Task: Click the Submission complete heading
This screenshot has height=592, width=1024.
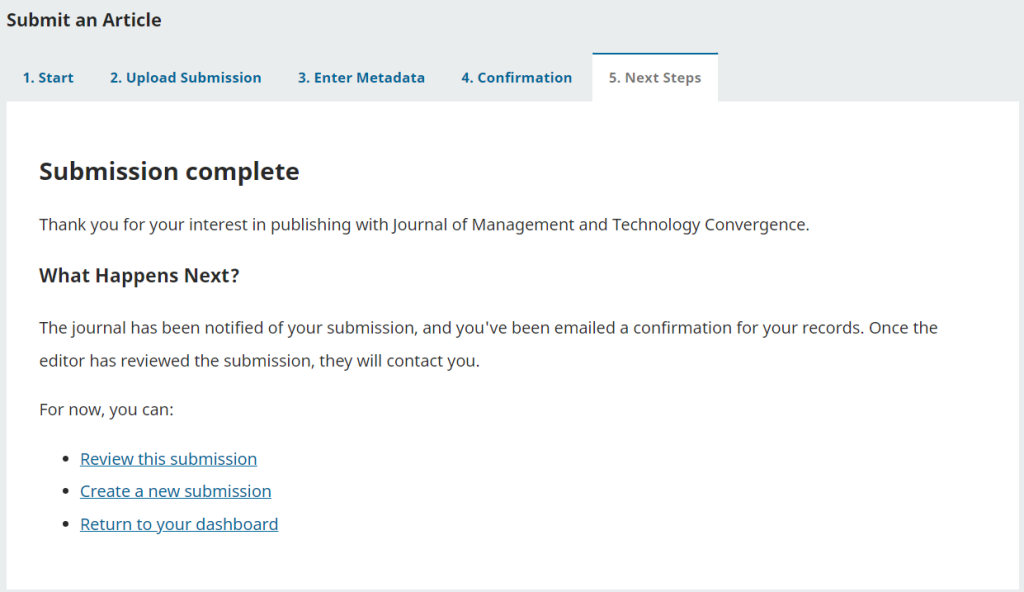Action: [169, 171]
